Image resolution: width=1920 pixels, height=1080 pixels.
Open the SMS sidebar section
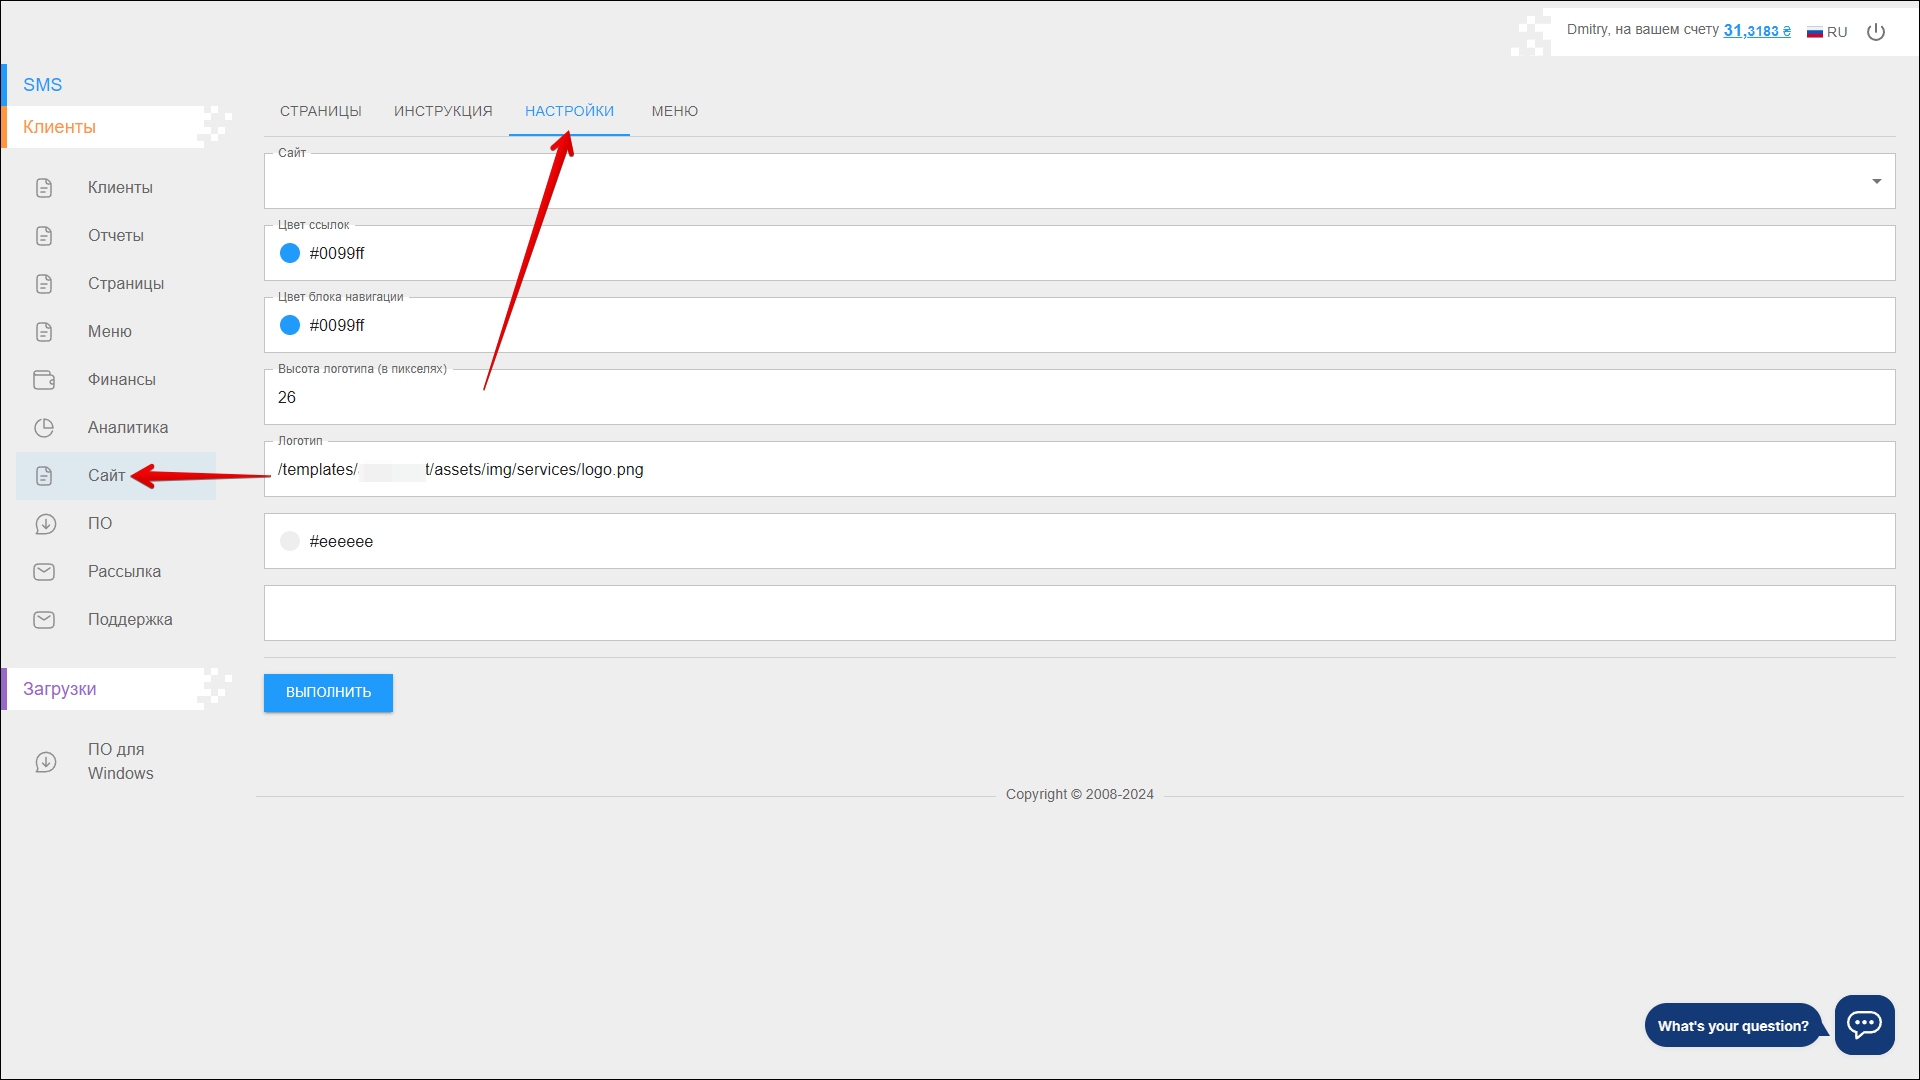tap(43, 85)
